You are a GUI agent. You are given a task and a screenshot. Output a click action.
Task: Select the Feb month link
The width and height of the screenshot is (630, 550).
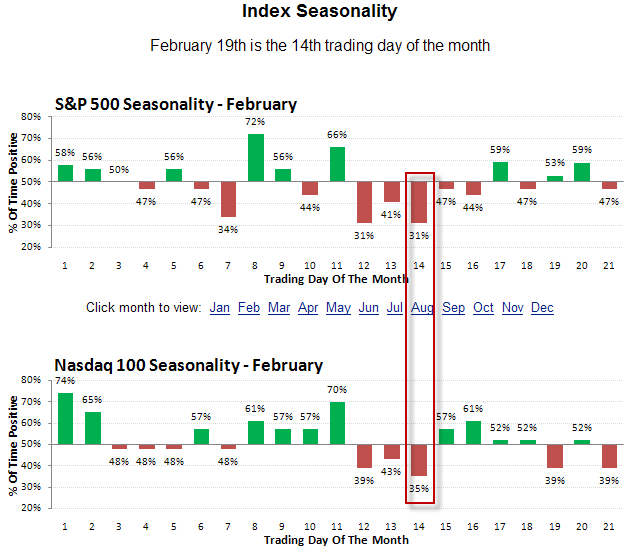pyautogui.click(x=250, y=308)
